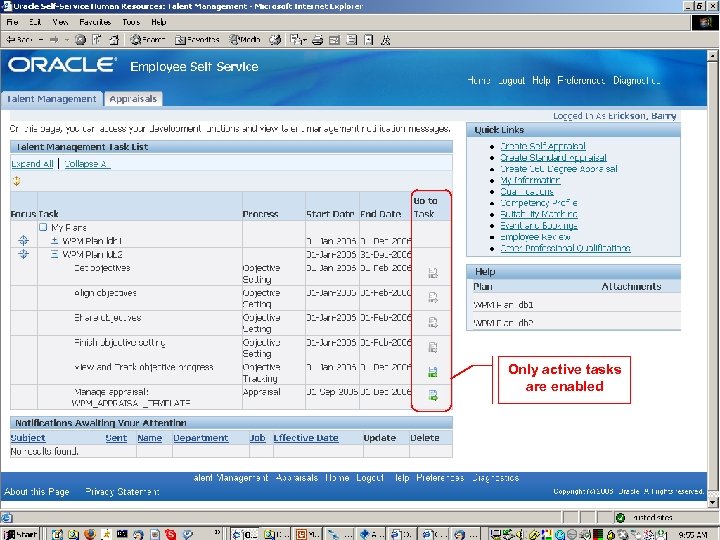
Task: Select WPM Plan db1 in Help panel
Action: 503,305
